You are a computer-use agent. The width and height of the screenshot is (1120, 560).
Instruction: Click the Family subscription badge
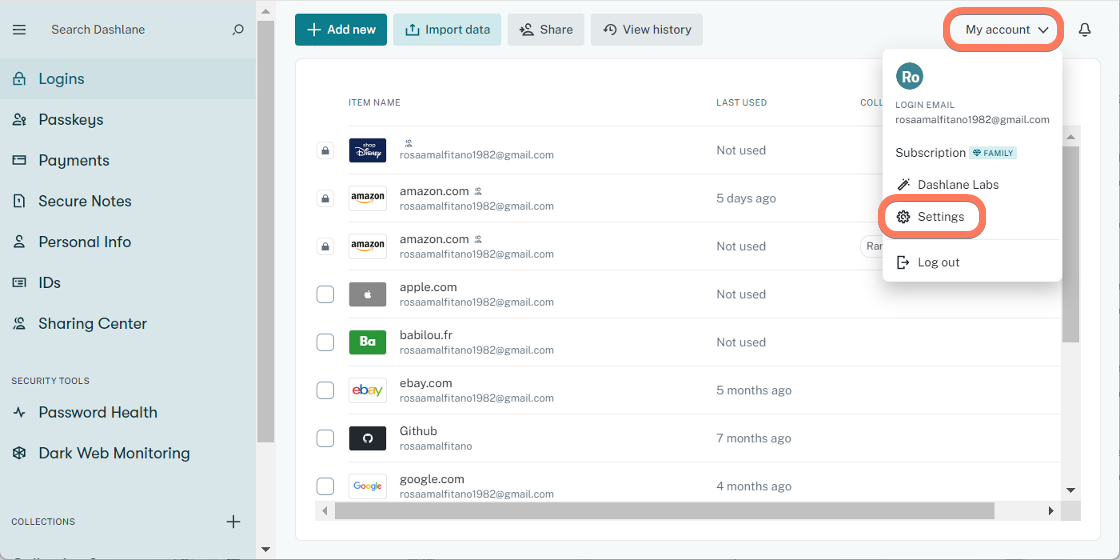993,153
